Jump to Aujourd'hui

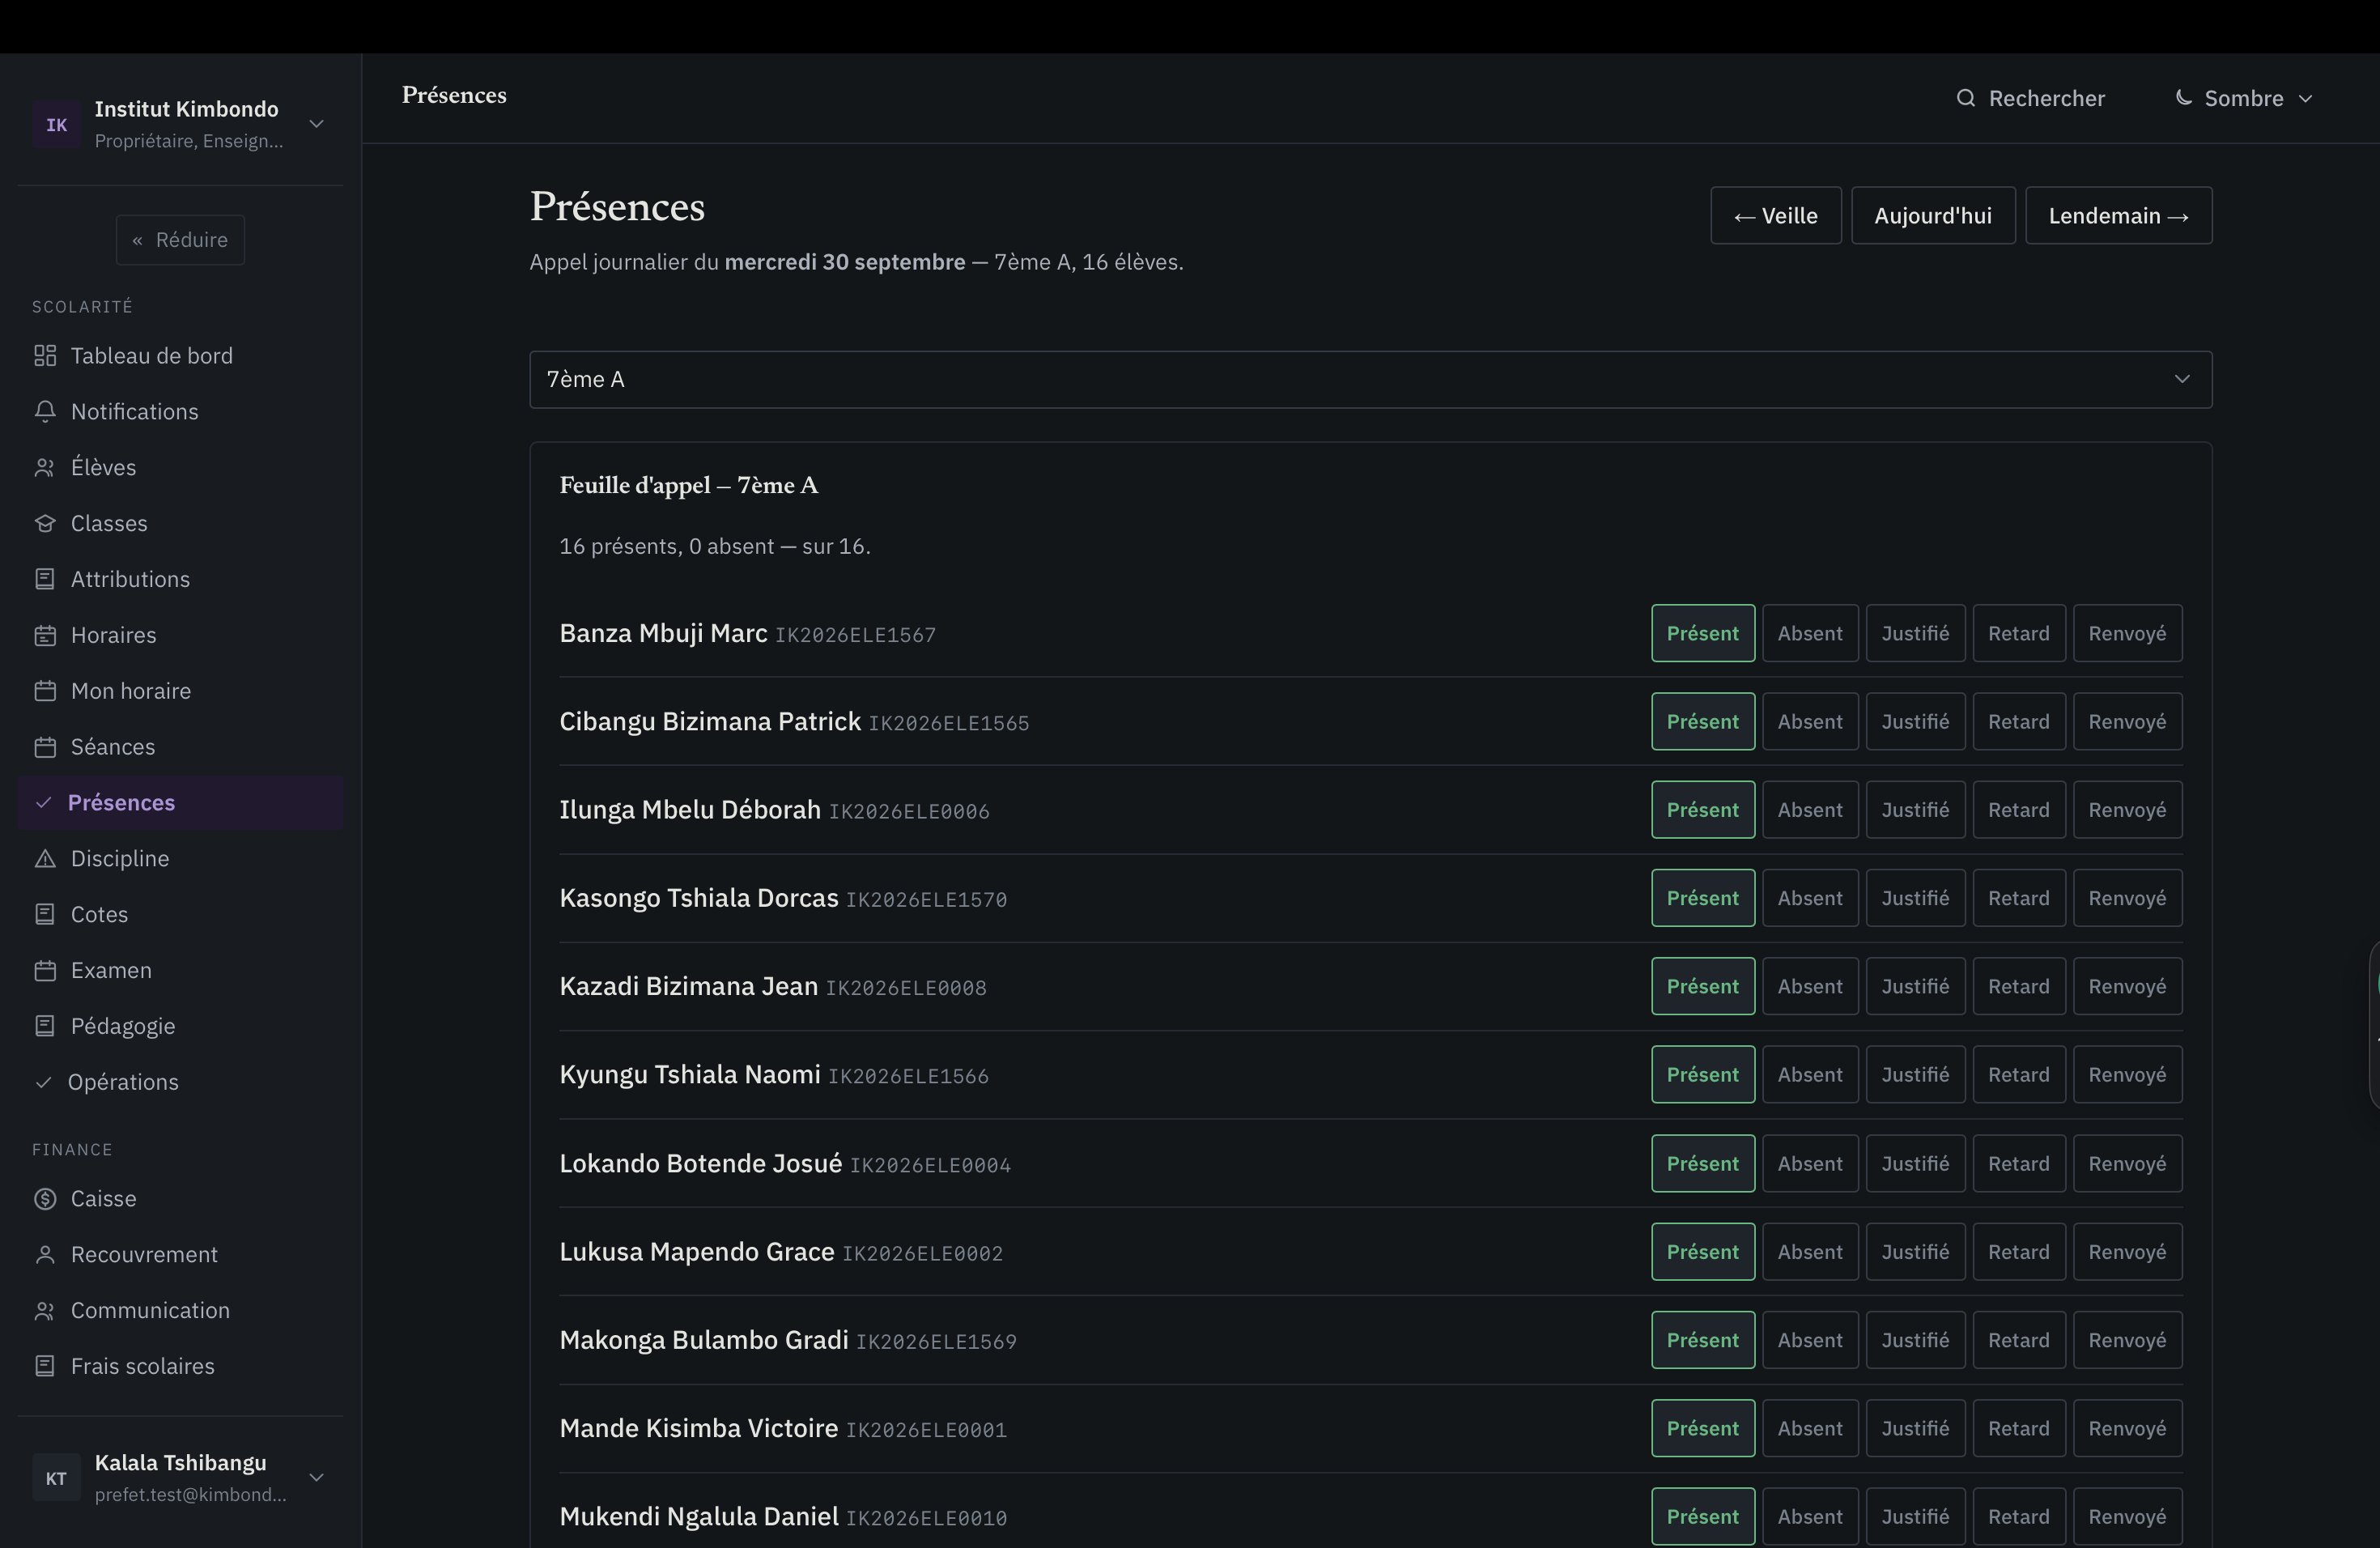point(1932,216)
